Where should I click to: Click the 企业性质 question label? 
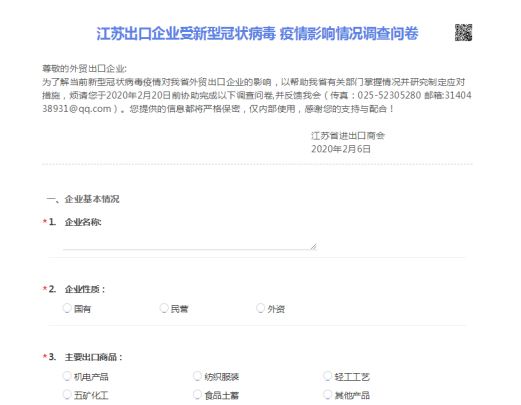tap(85, 289)
